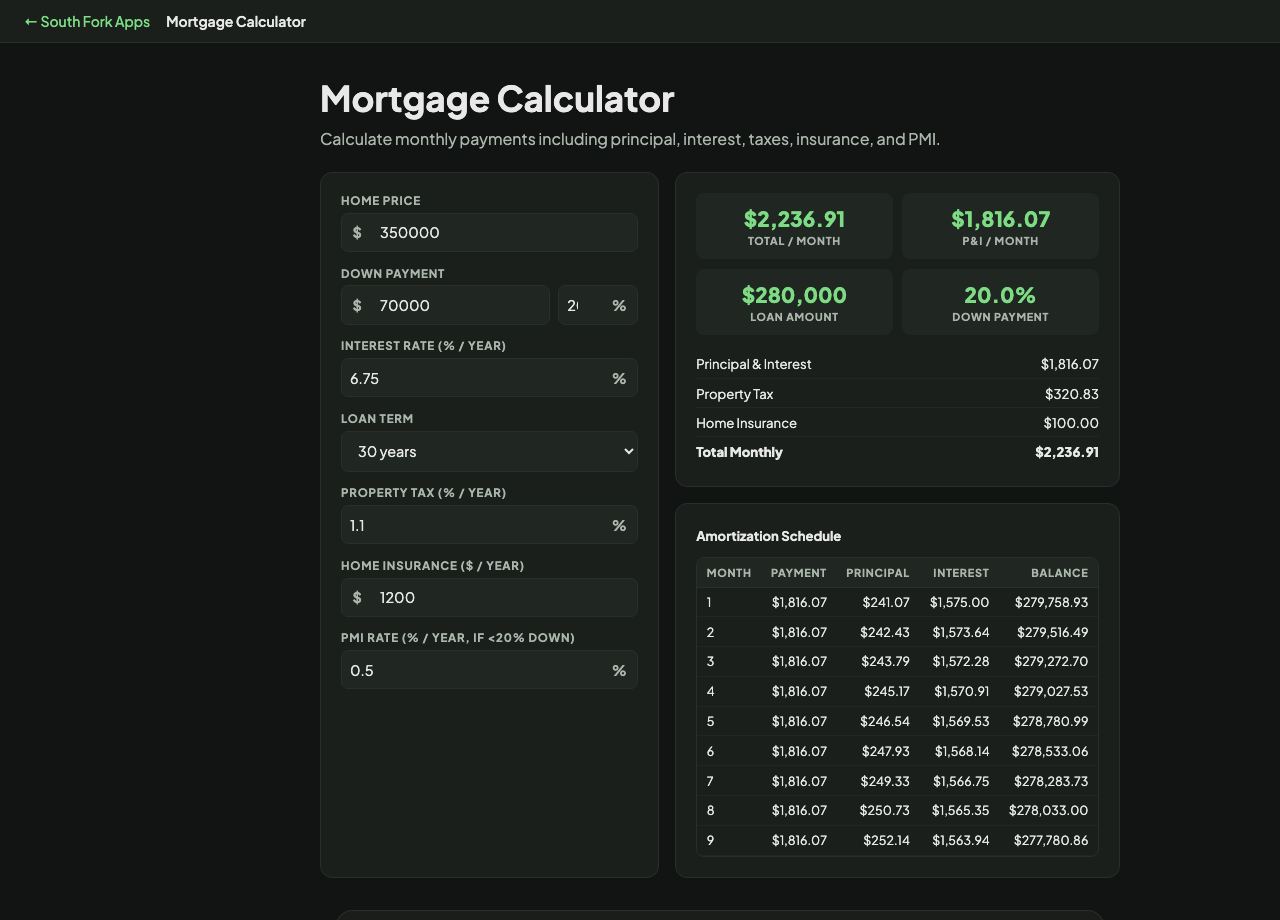
Task: Select the Home Insurance value $100.00
Action: 1071,423
